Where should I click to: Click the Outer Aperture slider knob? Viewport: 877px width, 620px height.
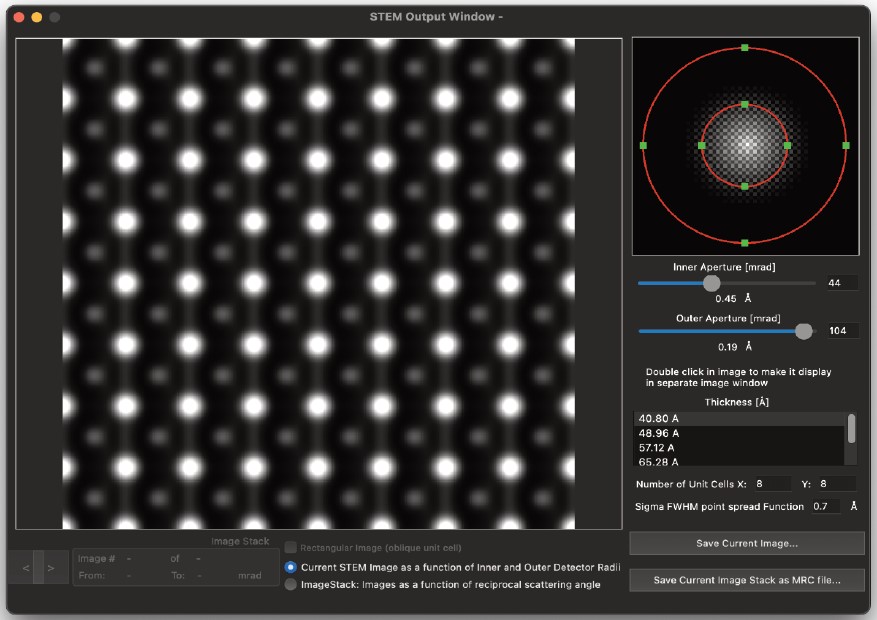click(803, 331)
